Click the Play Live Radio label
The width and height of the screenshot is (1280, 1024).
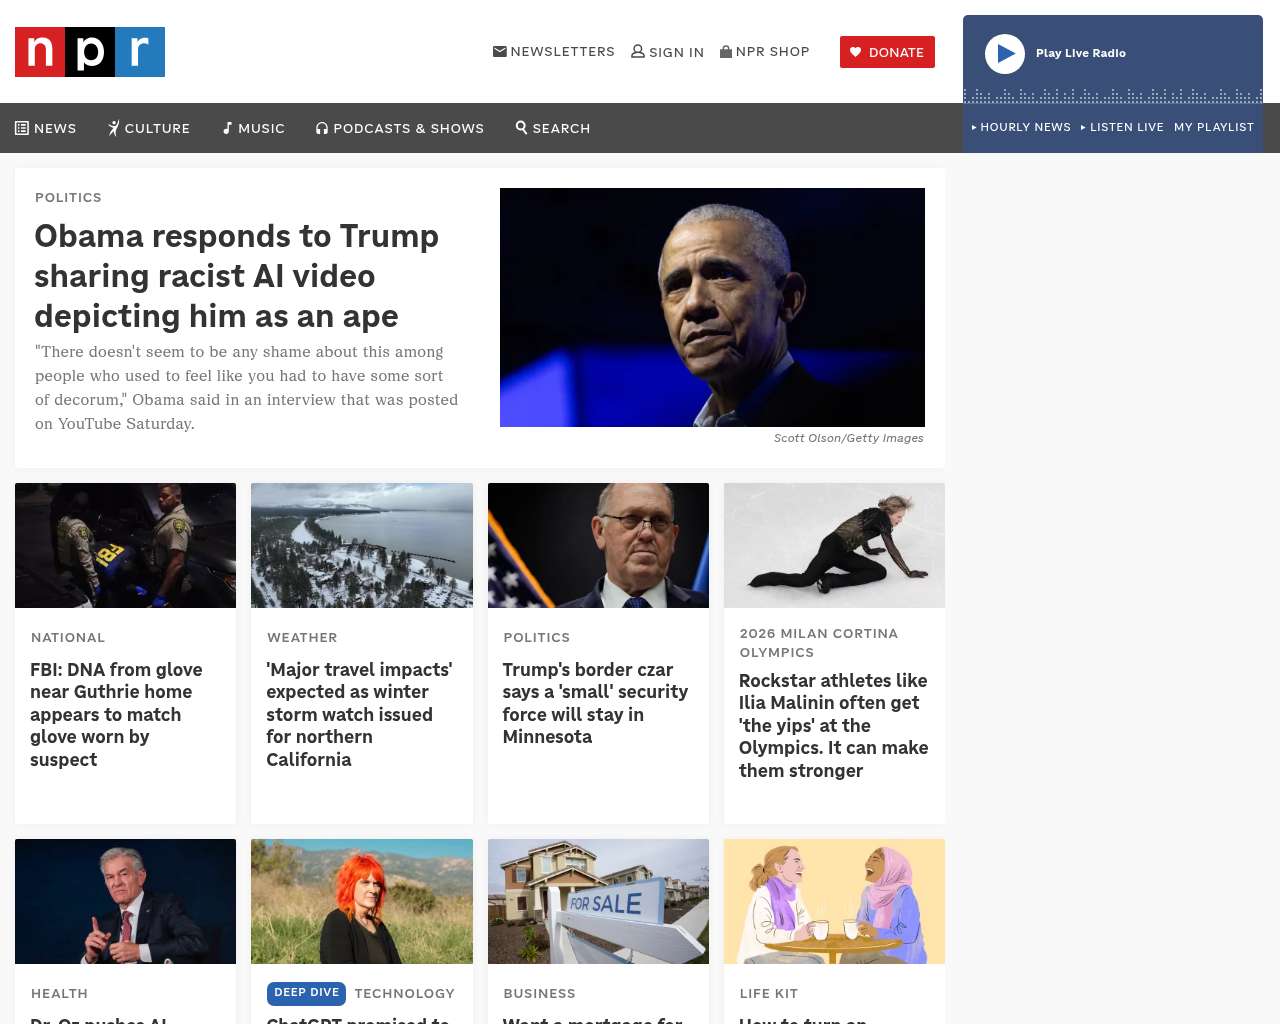[1081, 53]
